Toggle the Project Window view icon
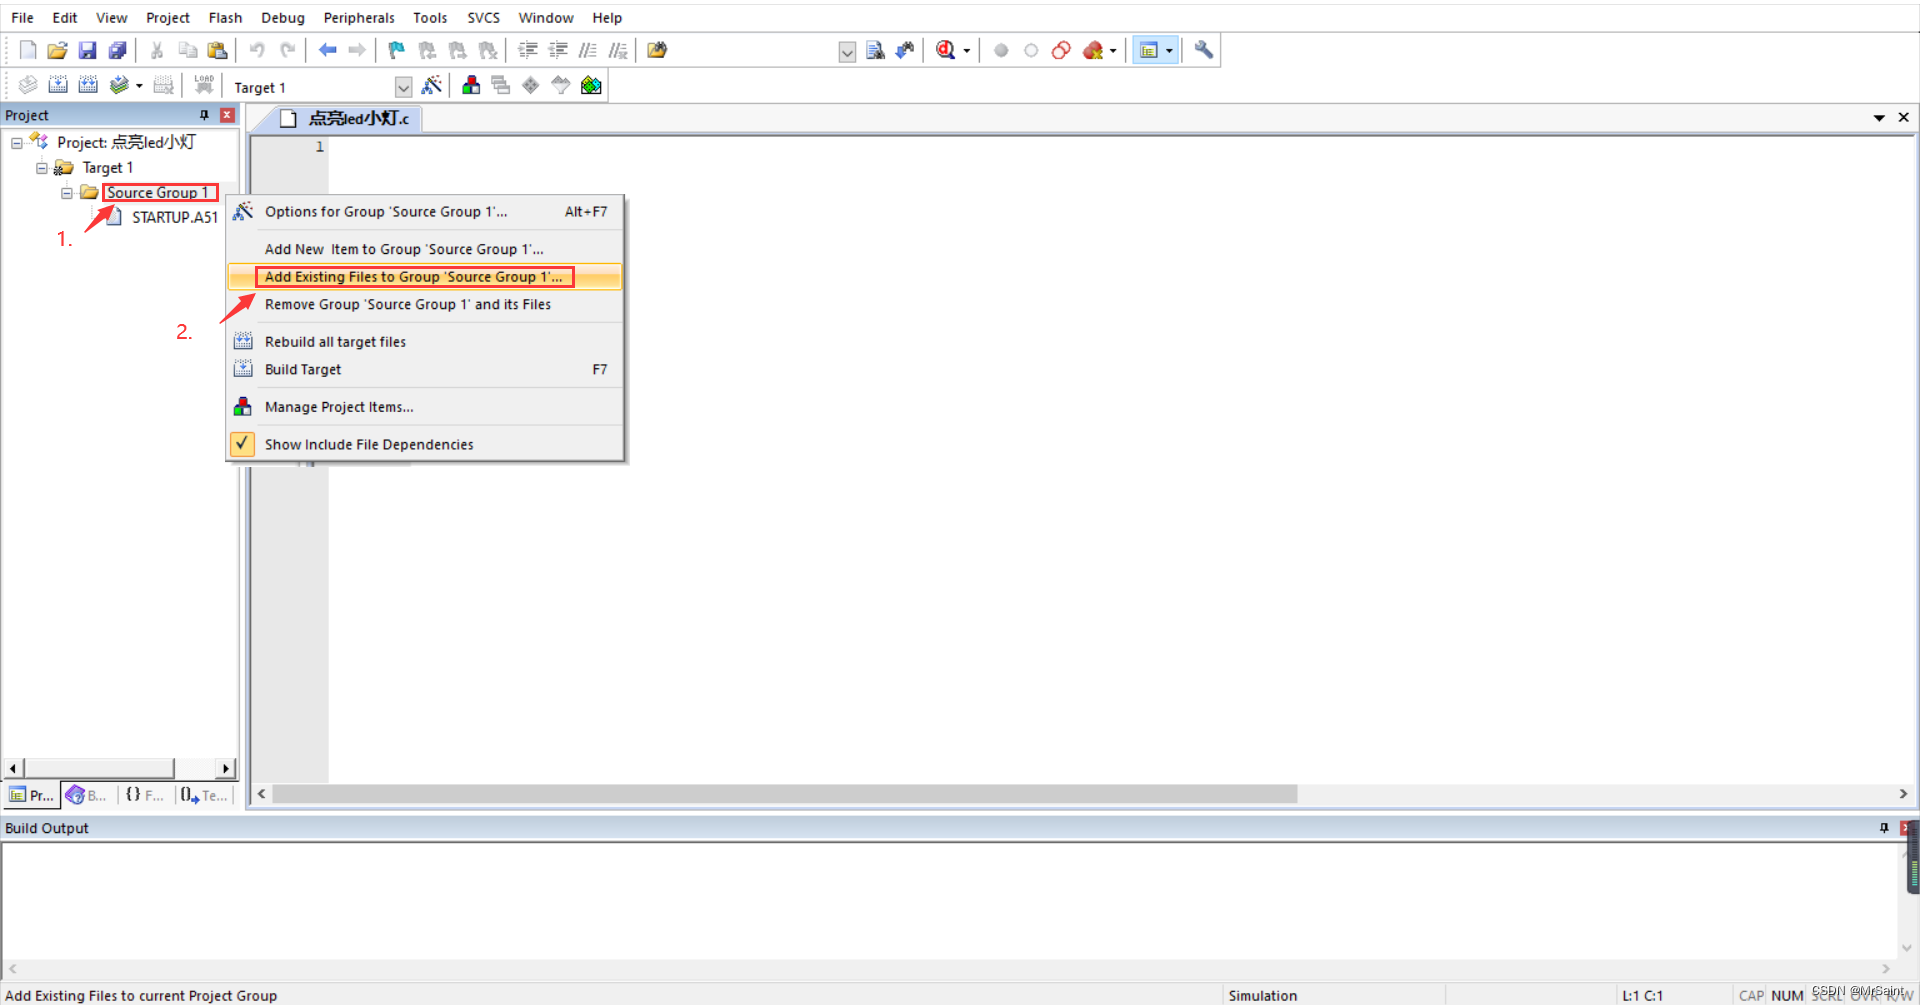 point(1149,50)
